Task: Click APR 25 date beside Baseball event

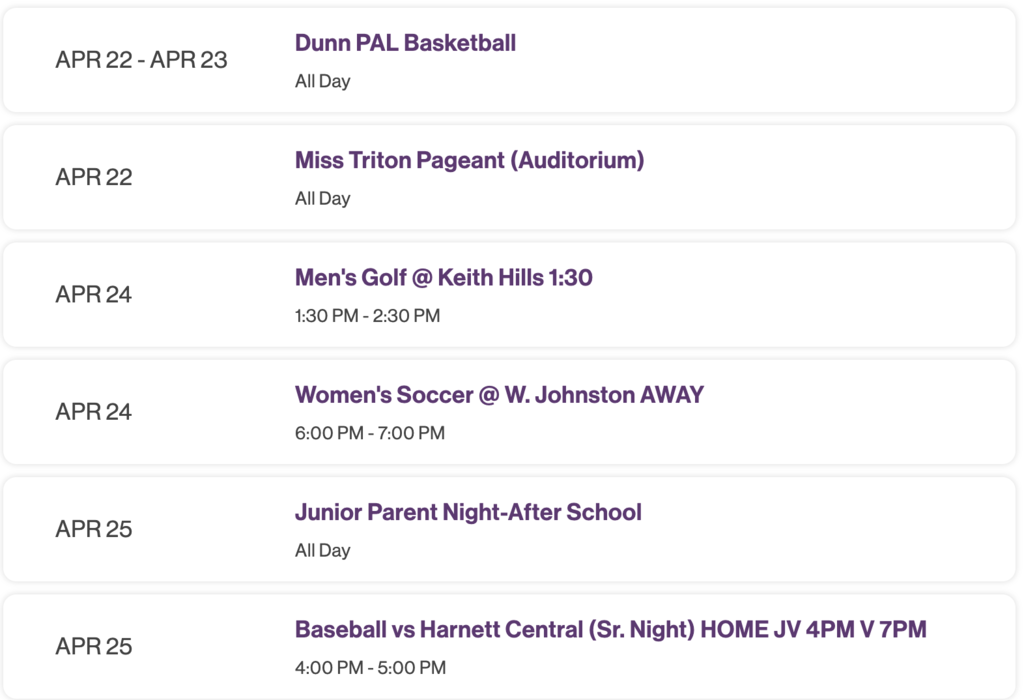Action: [94, 646]
